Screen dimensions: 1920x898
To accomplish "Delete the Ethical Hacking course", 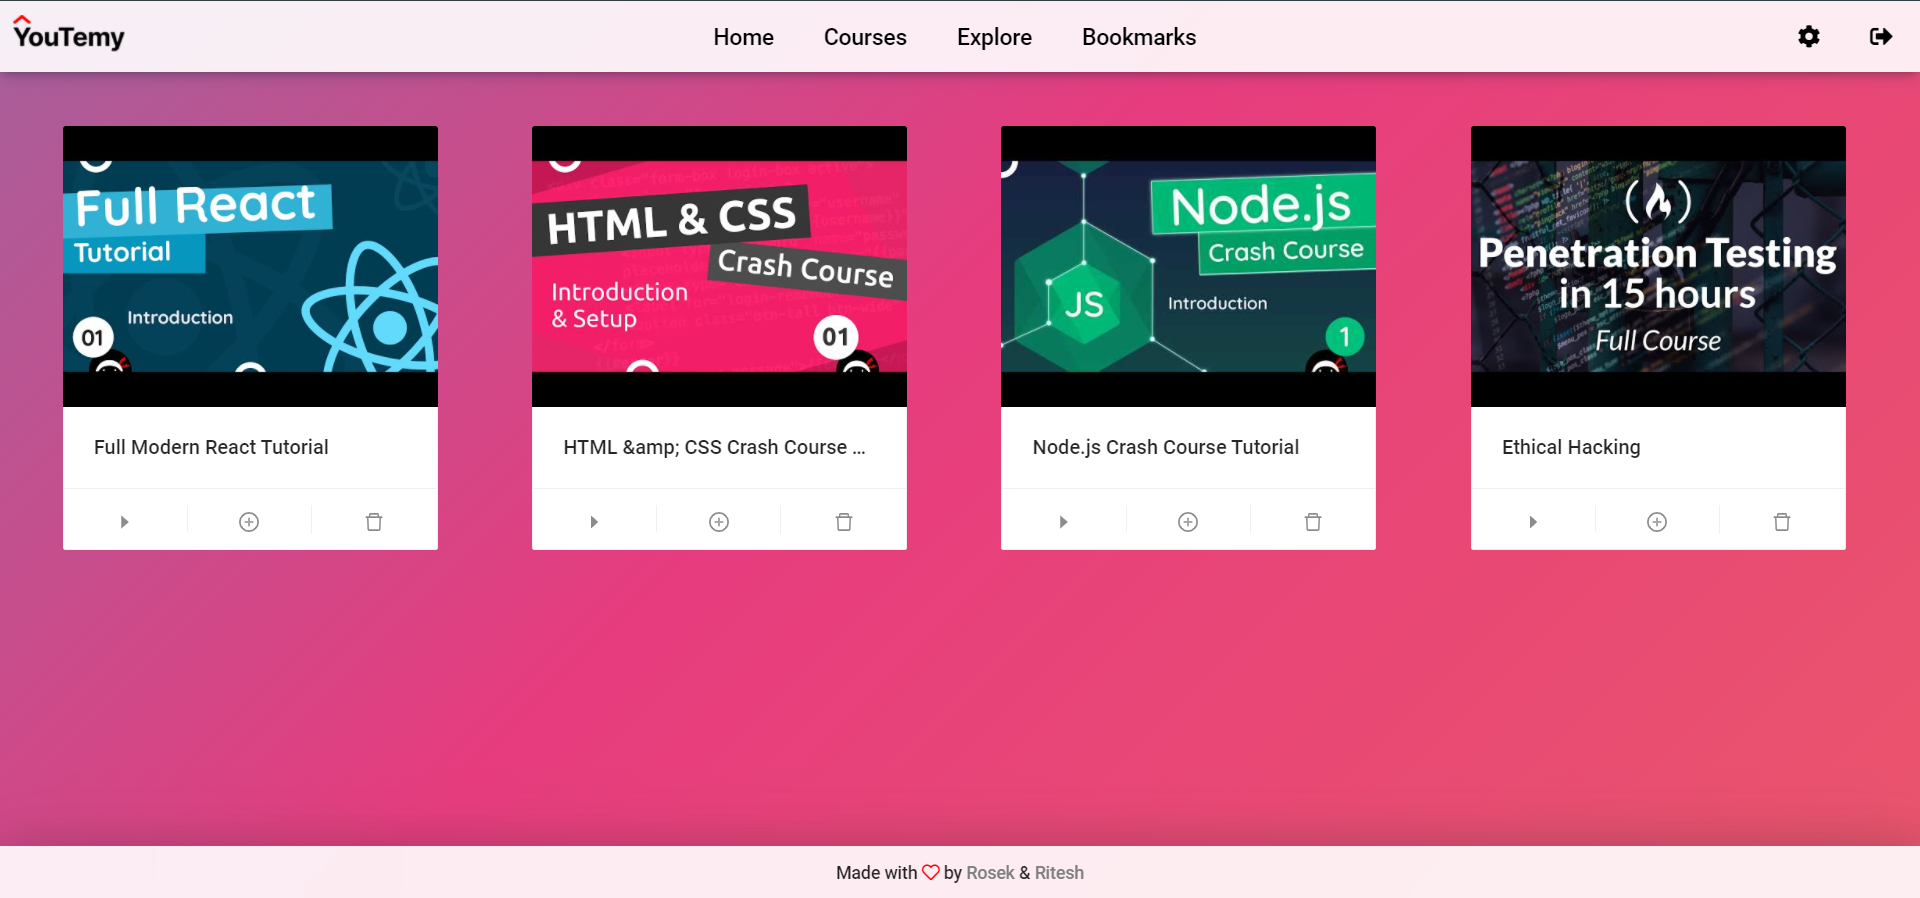I will (1782, 522).
